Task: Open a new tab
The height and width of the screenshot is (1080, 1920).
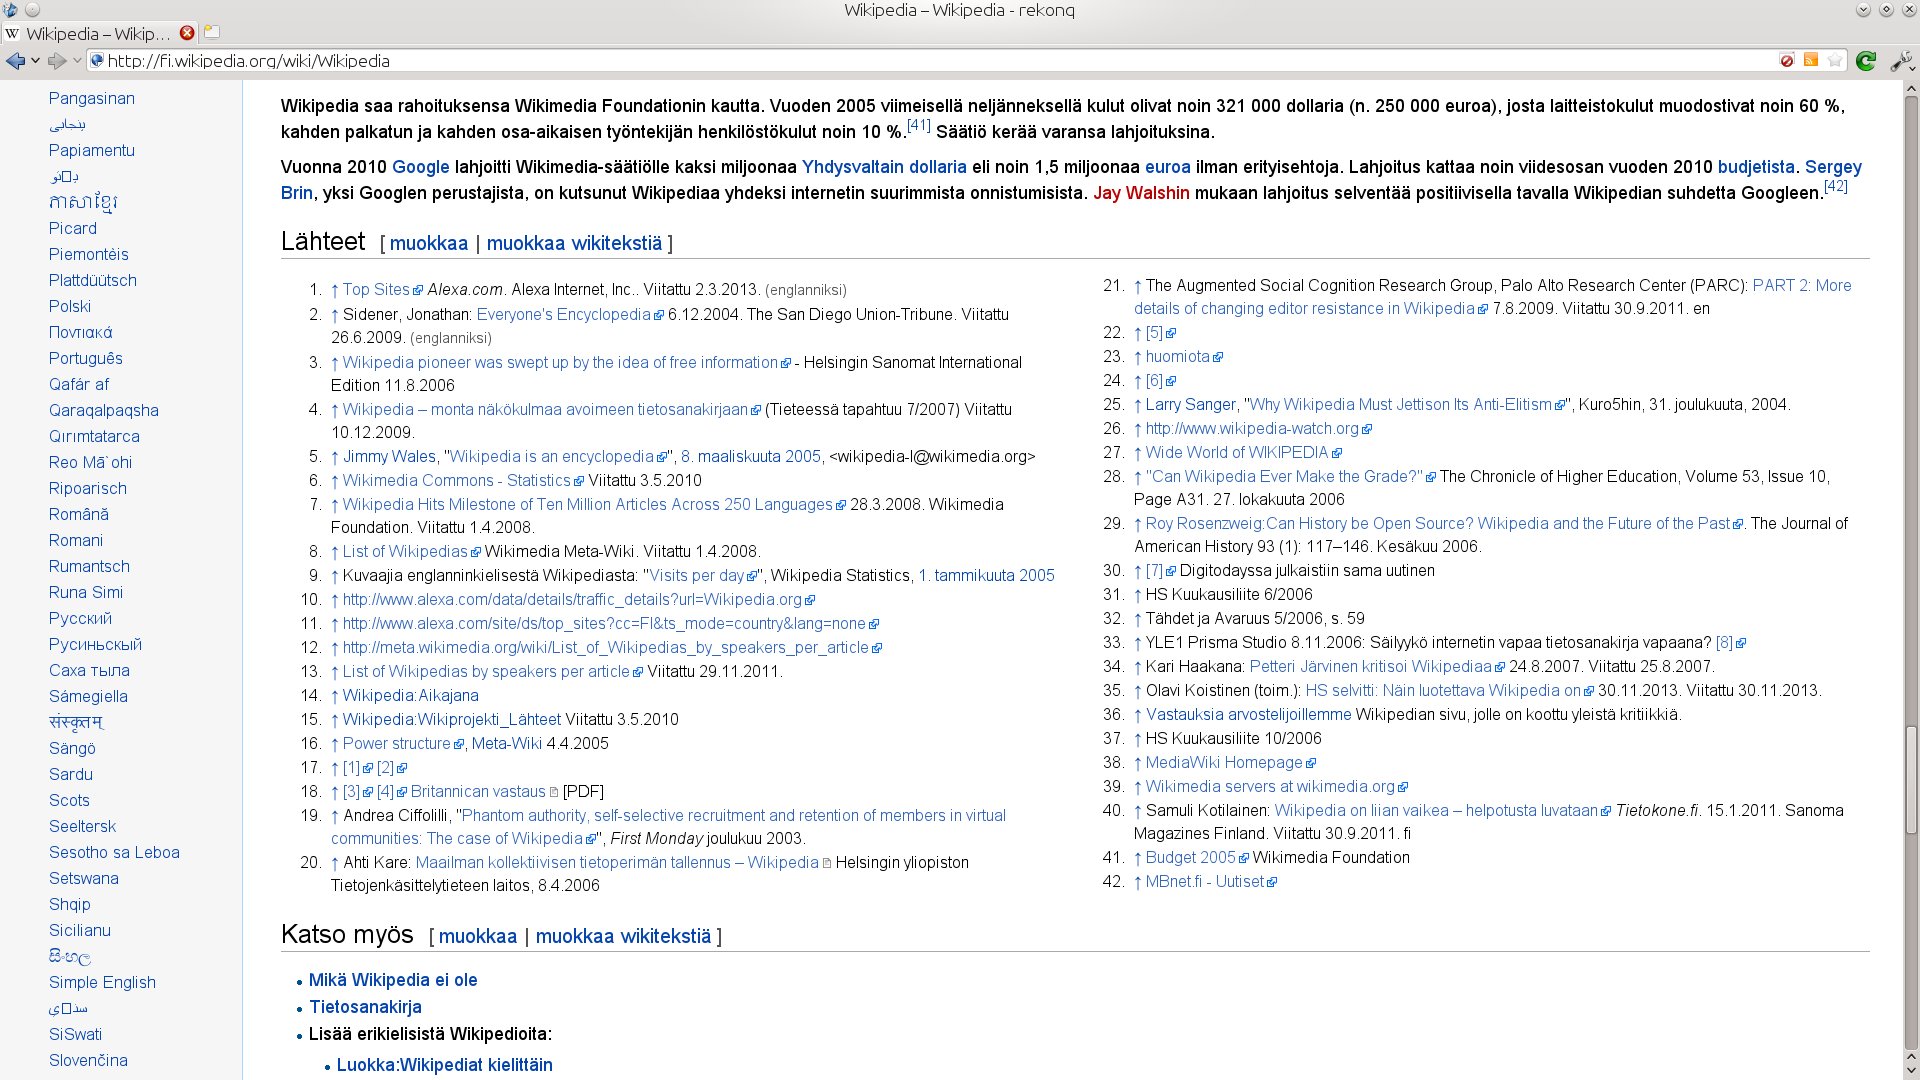Action: tap(212, 32)
